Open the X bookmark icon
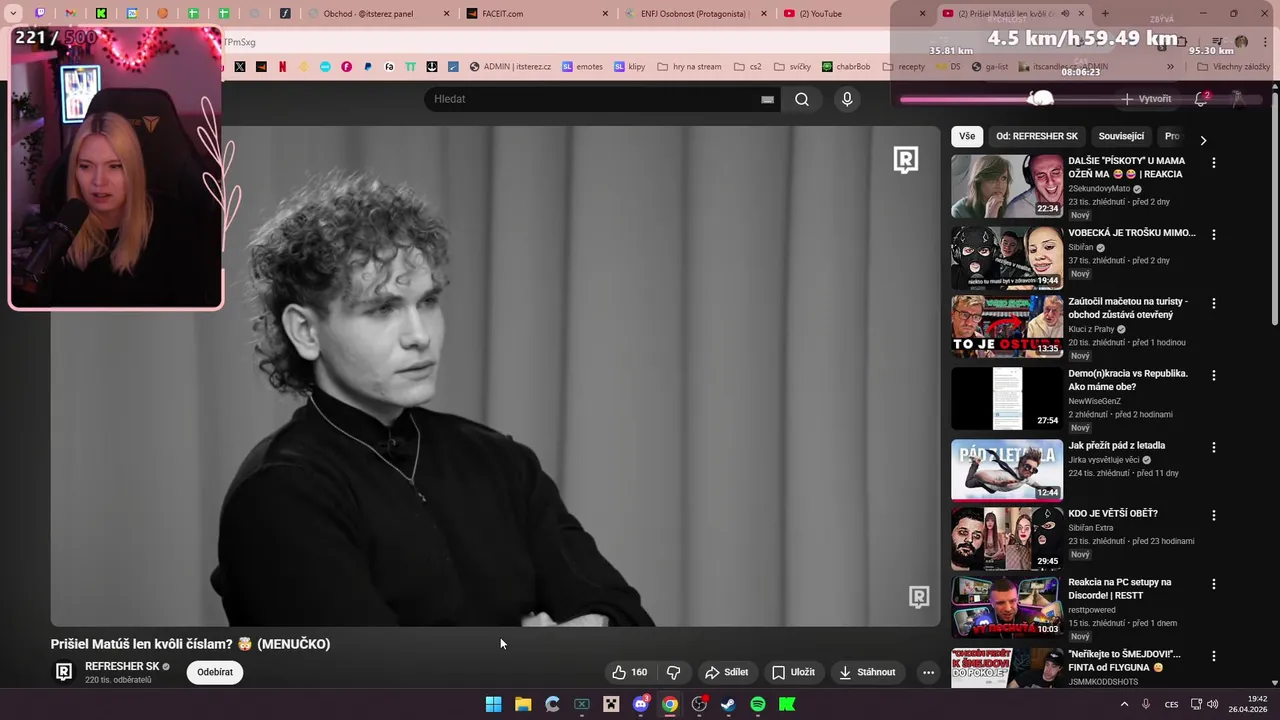The width and height of the screenshot is (1280, 720). coord(240,67)
